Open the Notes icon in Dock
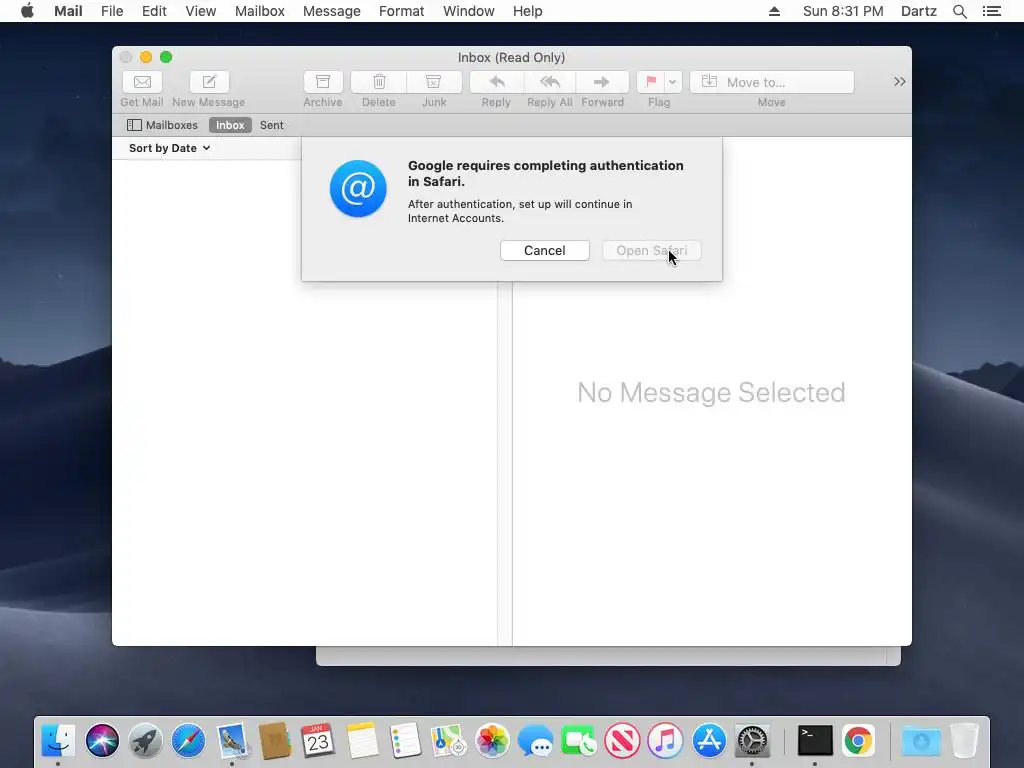 pyautogui.click(x=362, y=741)
